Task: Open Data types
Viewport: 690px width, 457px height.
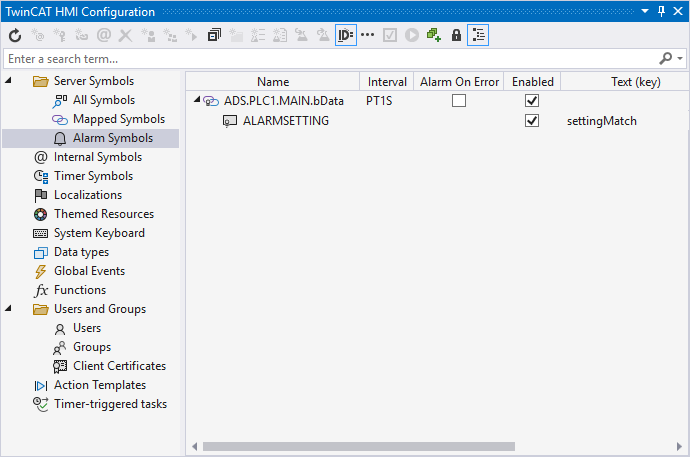Action: click(81, 252)
